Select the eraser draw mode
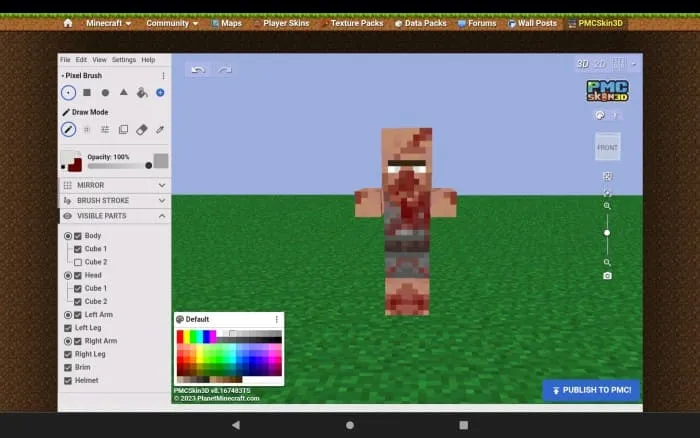 [x=141, y=129]
